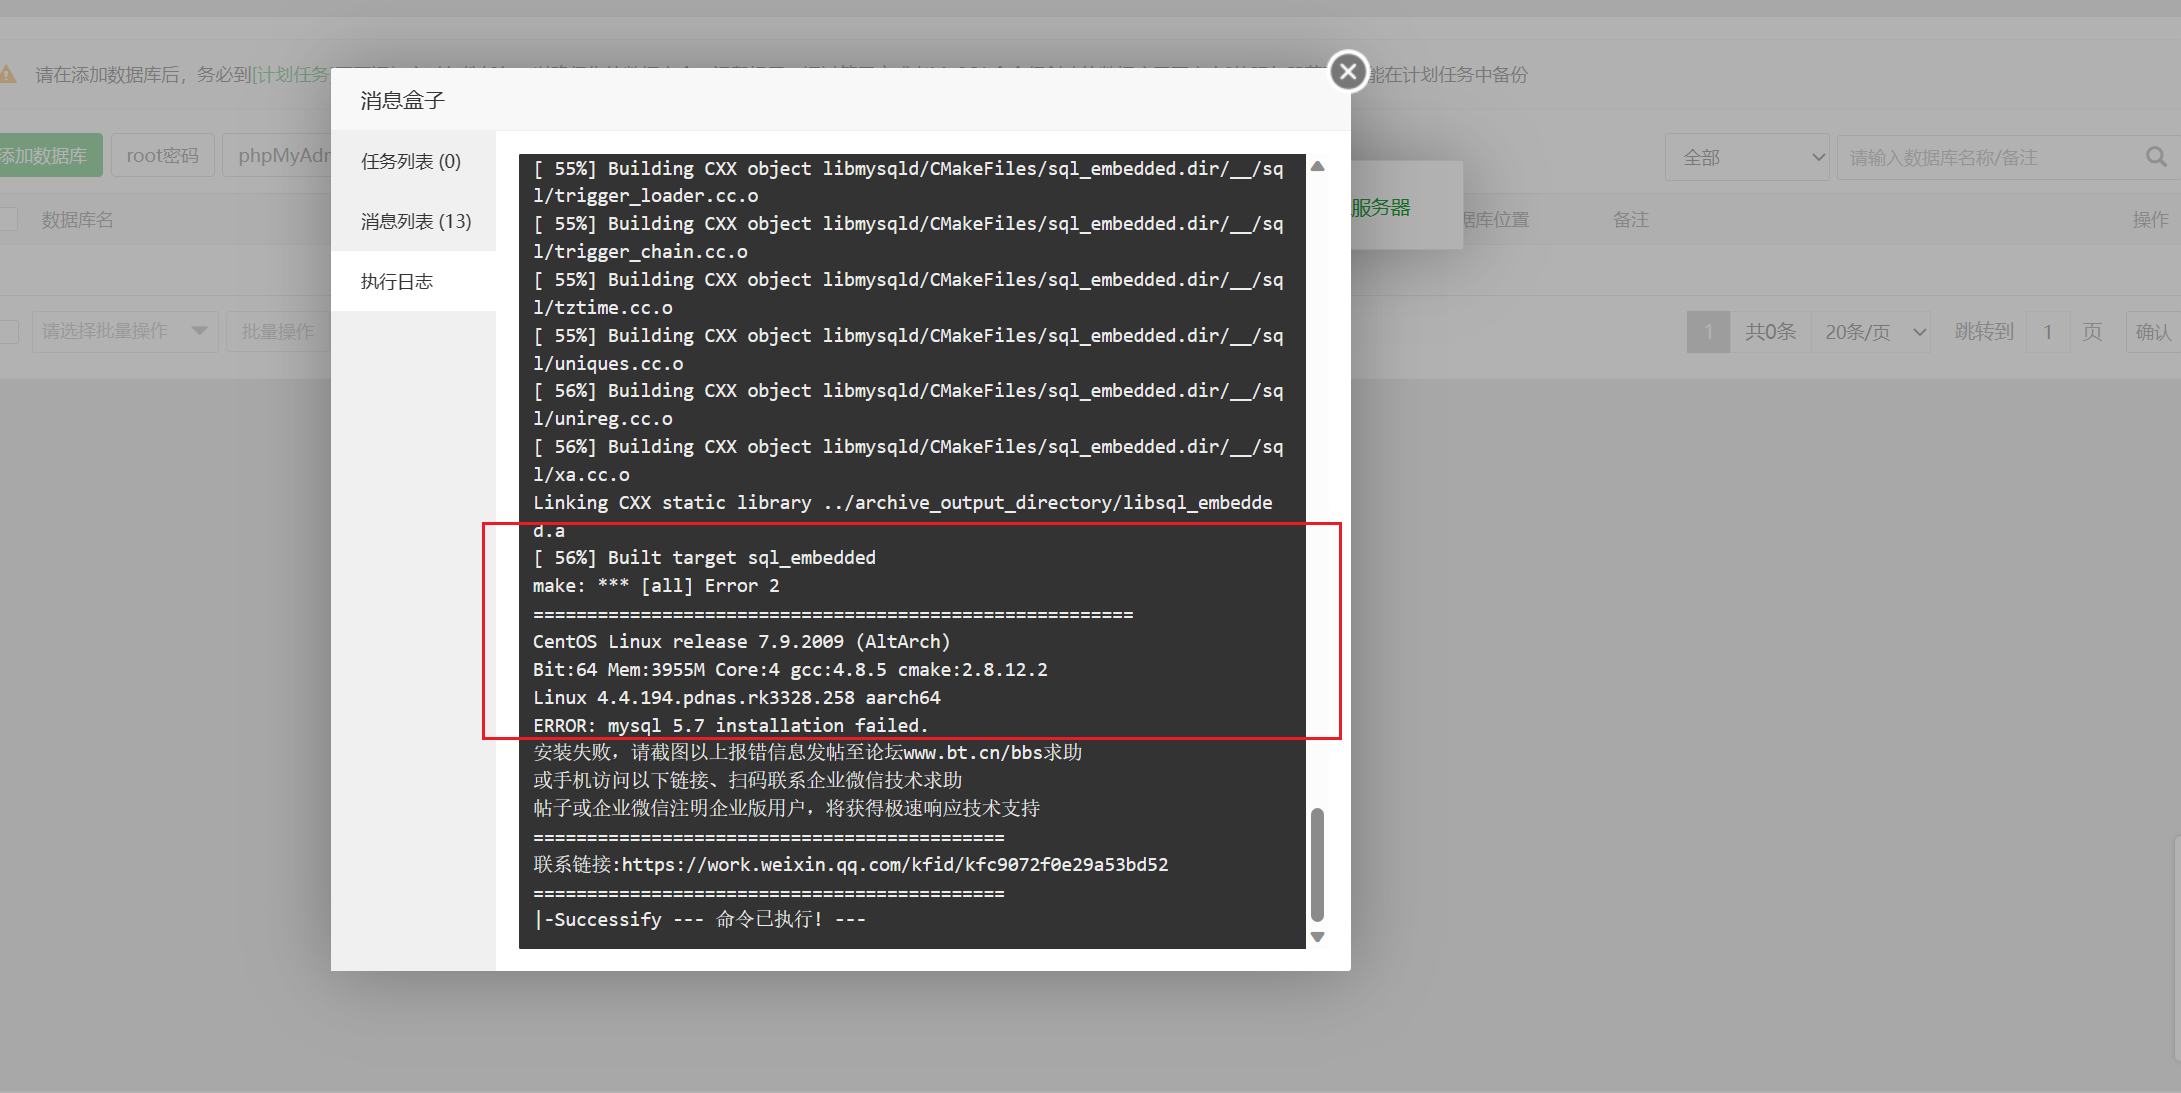Click the 'Linux 4.4.194.pdnas.rk3328.258 aarch64' line
This screenshot has width=2181, height=1093.
(x=737, y=697)
